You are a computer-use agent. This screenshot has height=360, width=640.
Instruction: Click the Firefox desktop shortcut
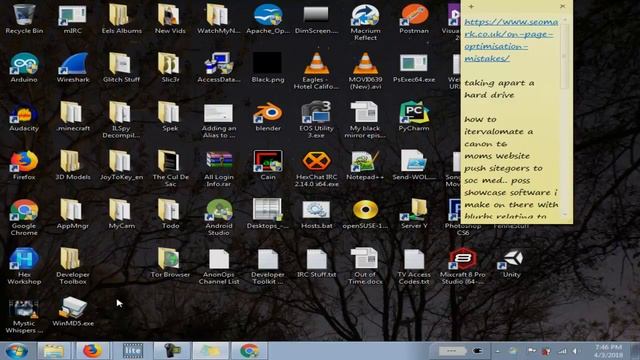24,165
